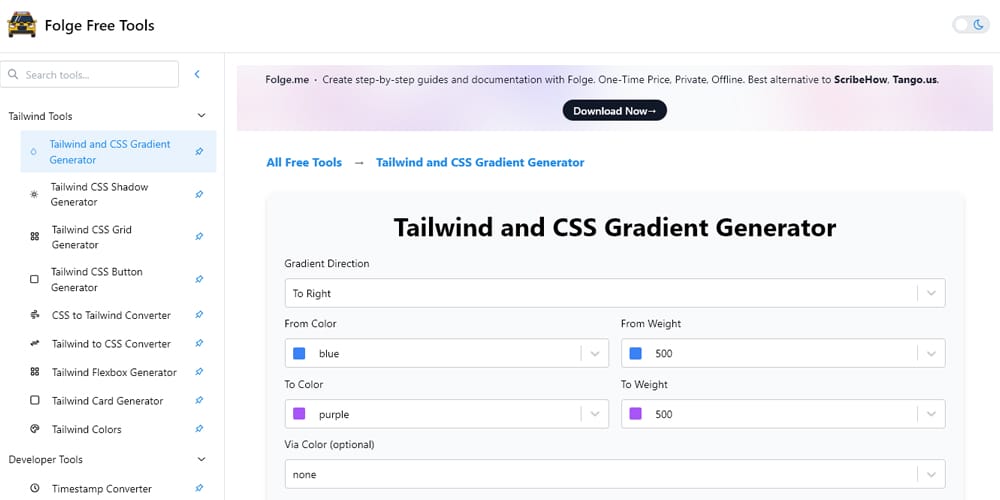Click the Download Now button
Screen dimensions: 1000x500
[614, 111]
